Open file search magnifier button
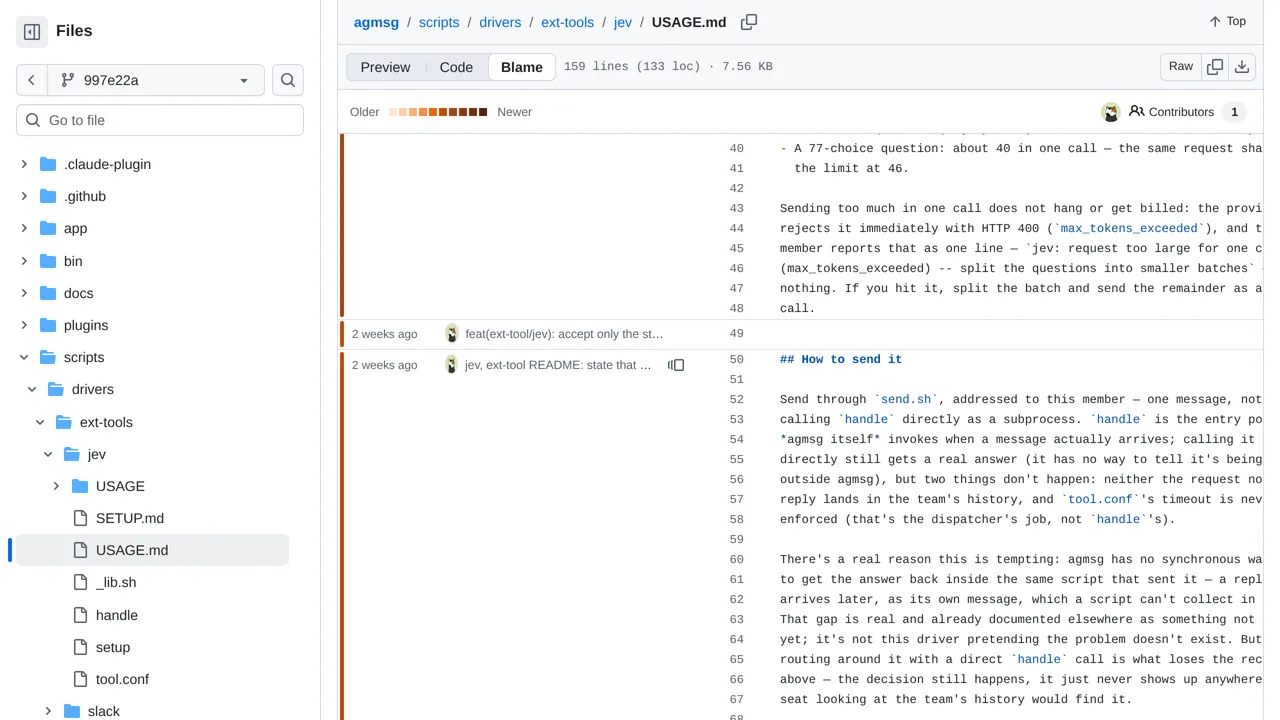The width and height of the screenshot is (1280, 720). (x=288, y=80)
